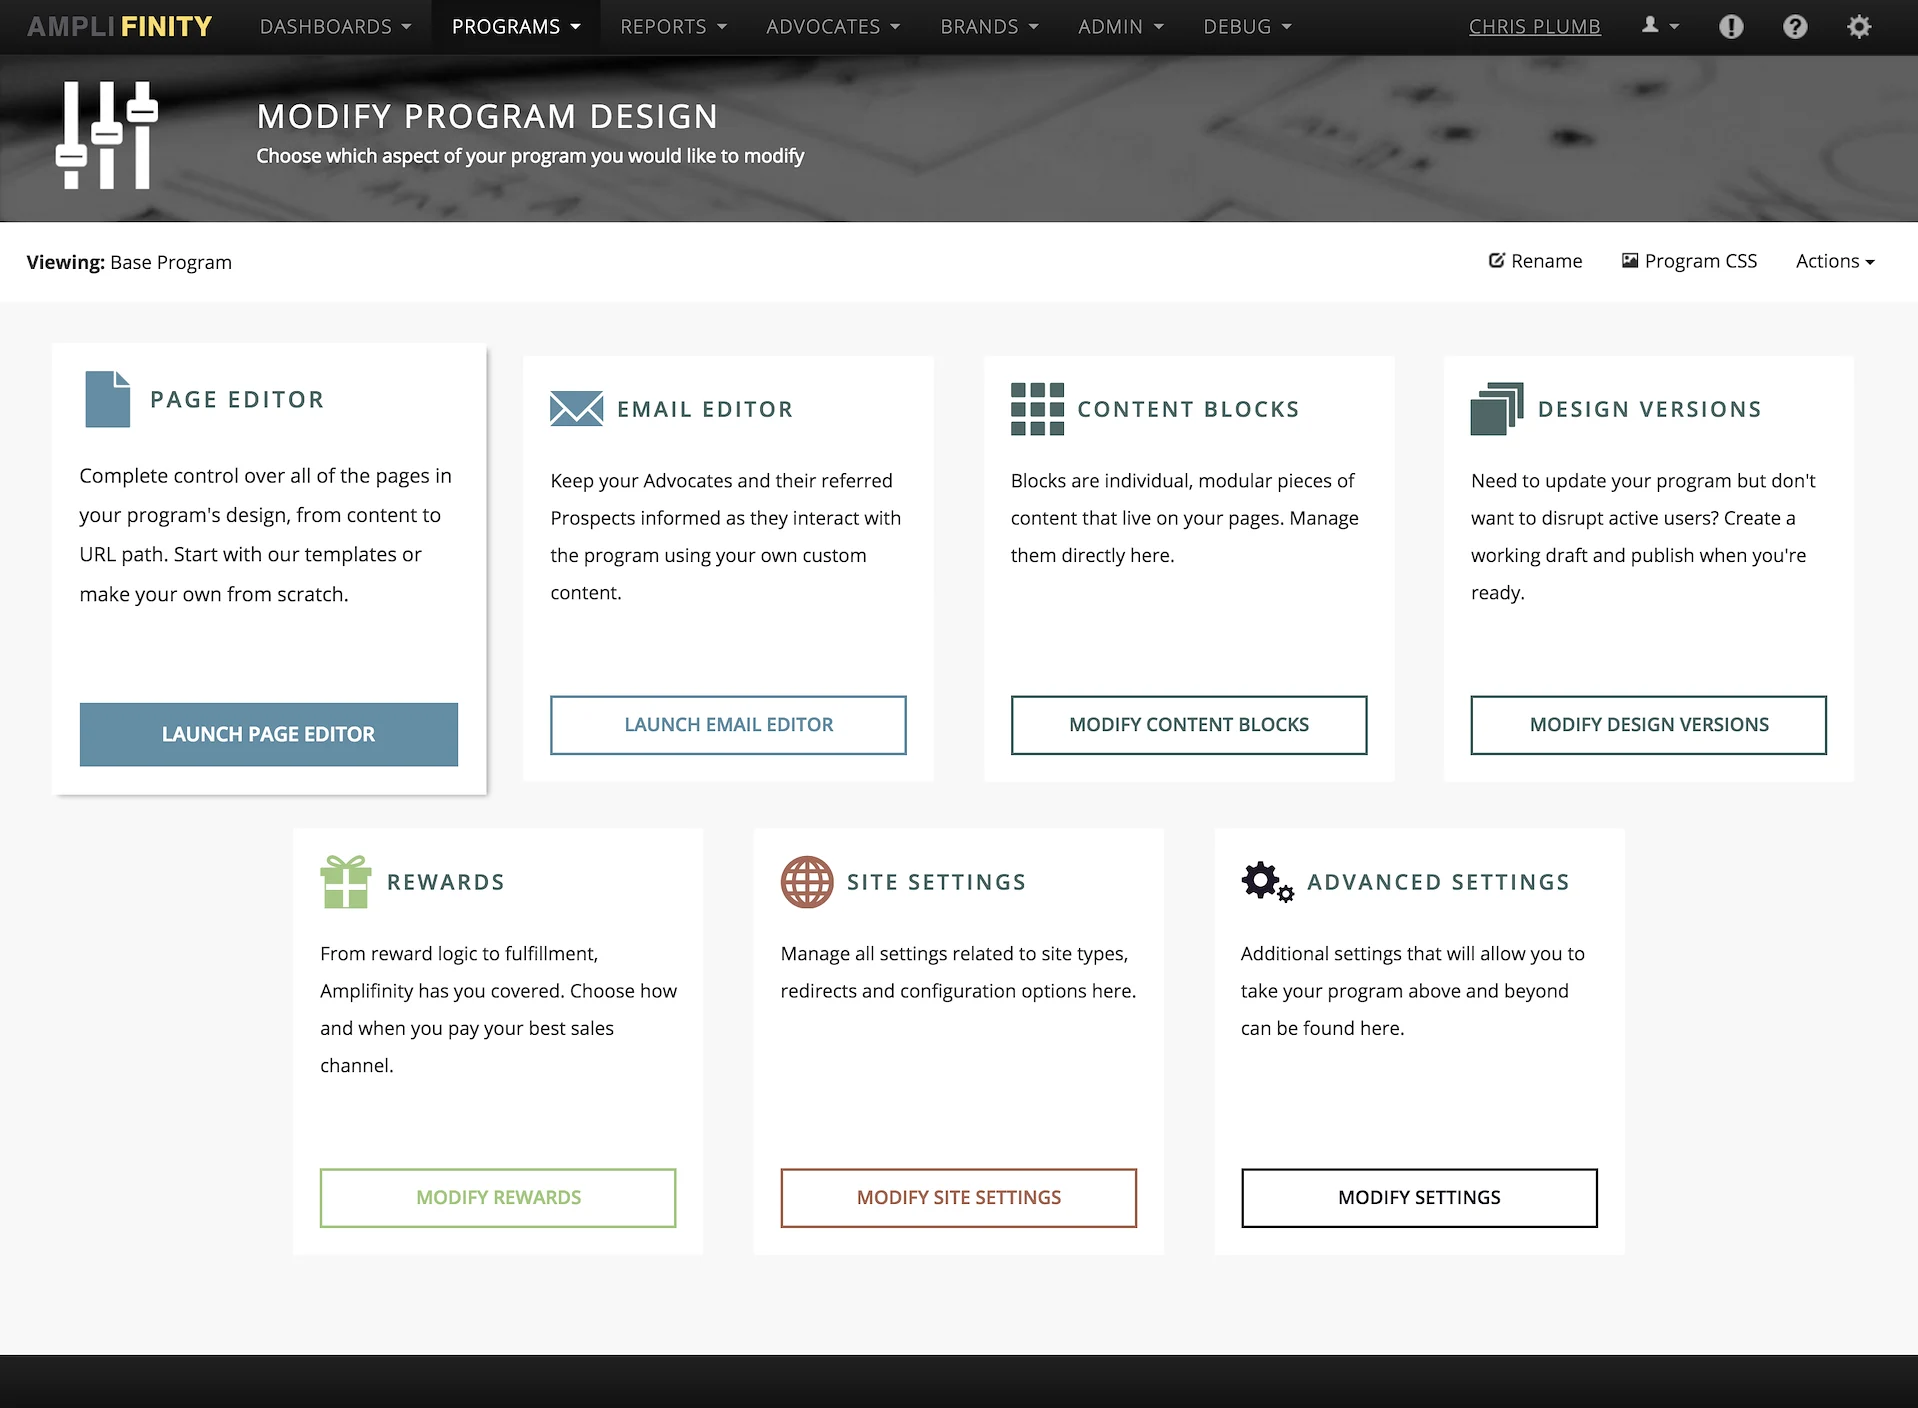Viewport: 1918px width, 1408px height.
Task: Click the Design Versions stacked-pages icon
Action: coord(1496,408)
